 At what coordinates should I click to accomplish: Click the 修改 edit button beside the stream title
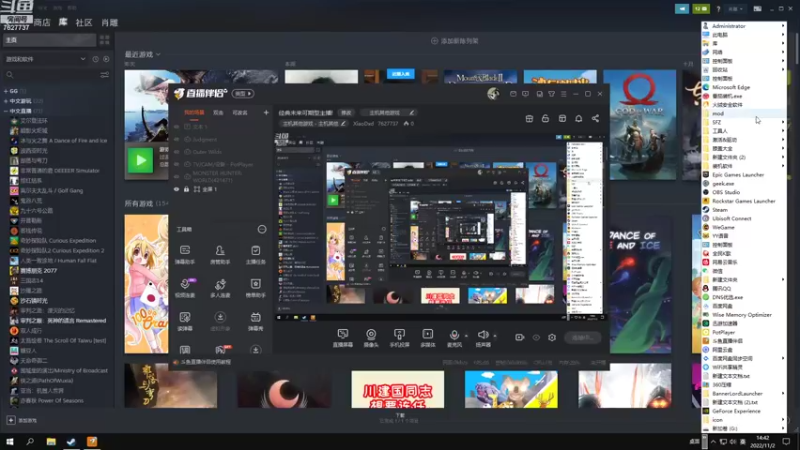pyautogui.click(x=346, y=112)
